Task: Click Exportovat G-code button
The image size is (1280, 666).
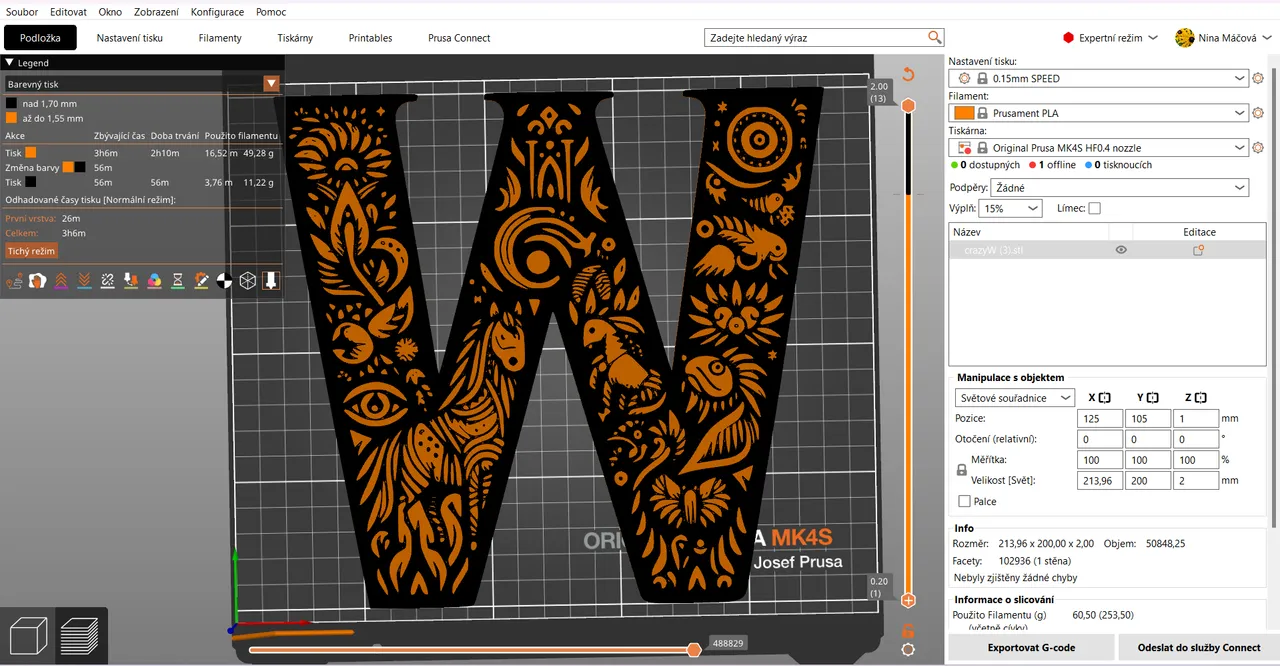Action: (x=1031, y=648)
